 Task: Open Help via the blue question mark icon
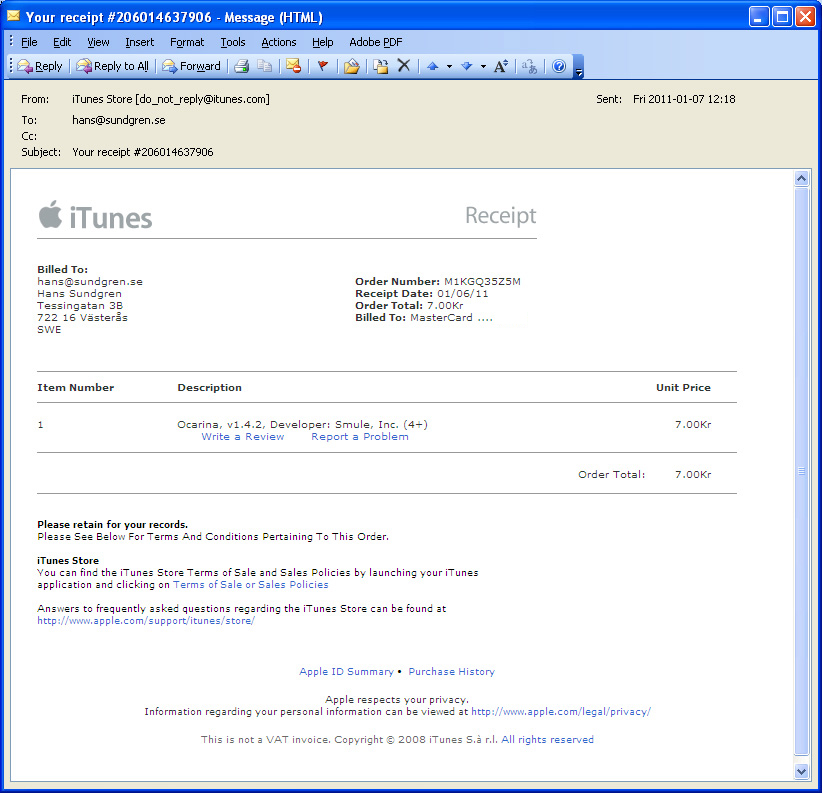pyautogui.click(x=559, y=66)
